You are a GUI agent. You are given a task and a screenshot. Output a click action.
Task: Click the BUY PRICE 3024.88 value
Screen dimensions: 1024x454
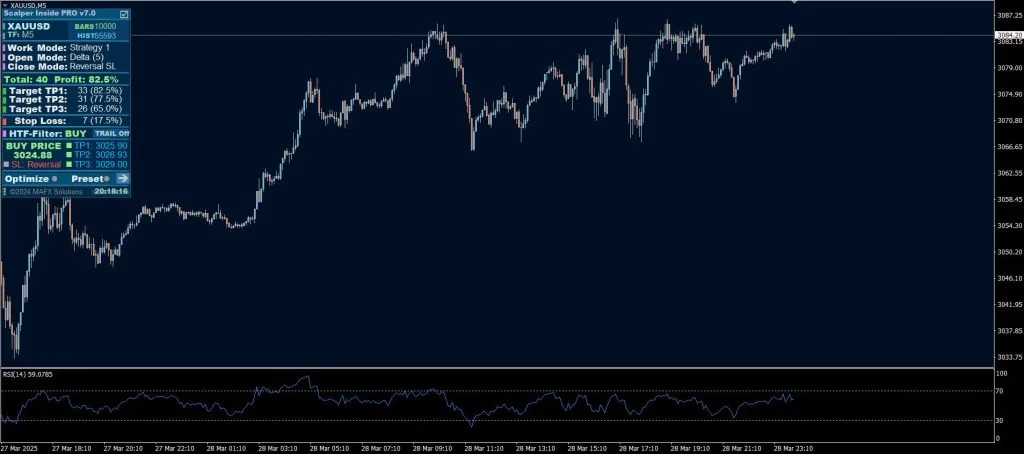pos(33,155)
